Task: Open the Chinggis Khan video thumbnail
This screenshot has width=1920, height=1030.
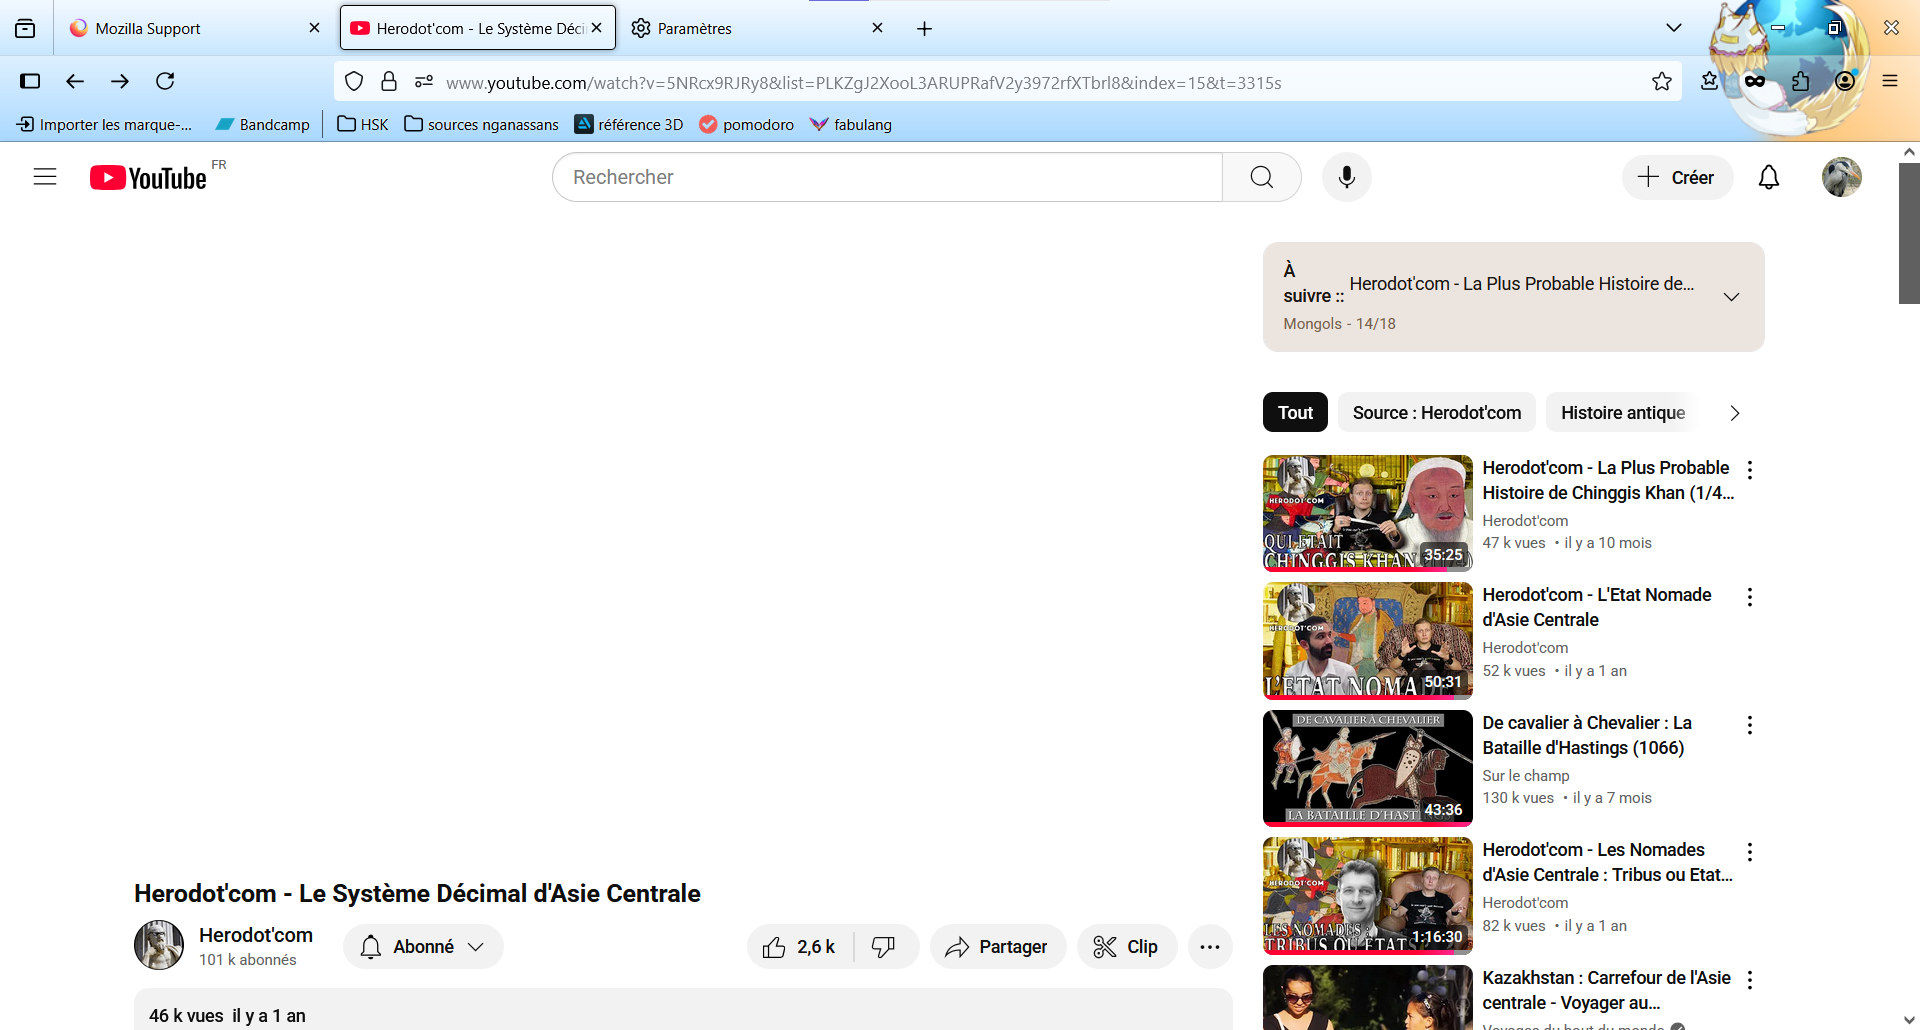Action: pos(1368,513)
